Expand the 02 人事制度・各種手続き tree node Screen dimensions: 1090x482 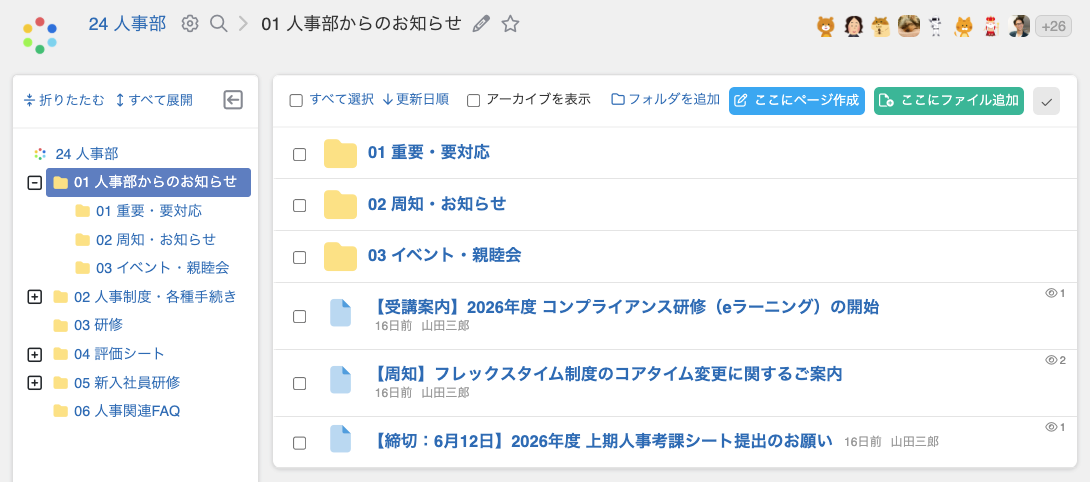[x=33, y=297]
